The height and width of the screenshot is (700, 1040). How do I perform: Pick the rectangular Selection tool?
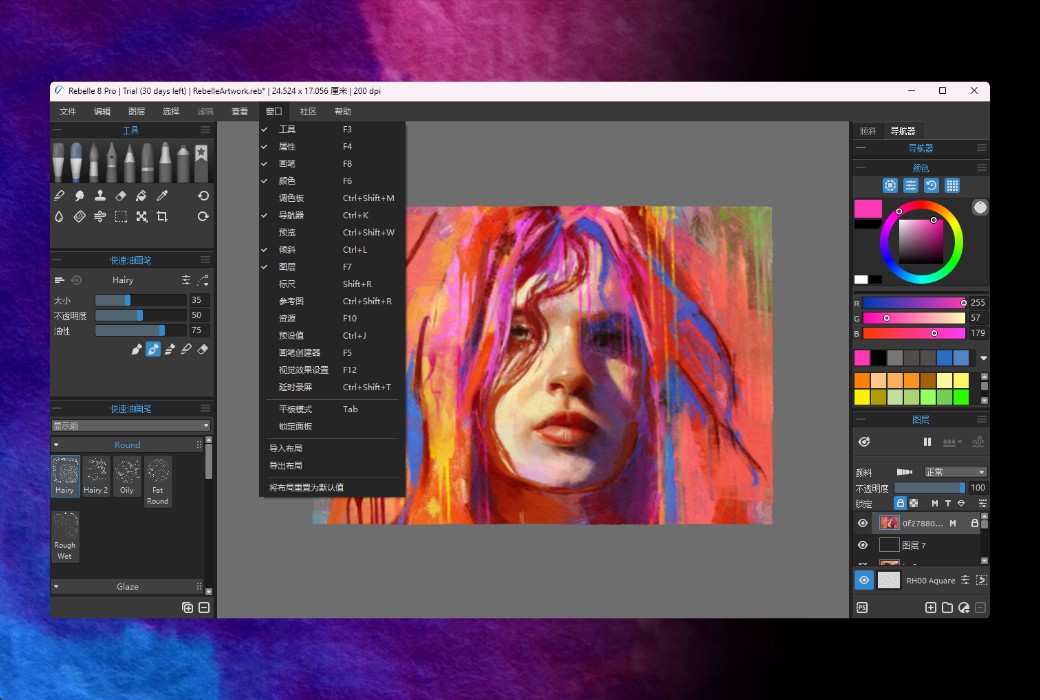click(121, 217)
